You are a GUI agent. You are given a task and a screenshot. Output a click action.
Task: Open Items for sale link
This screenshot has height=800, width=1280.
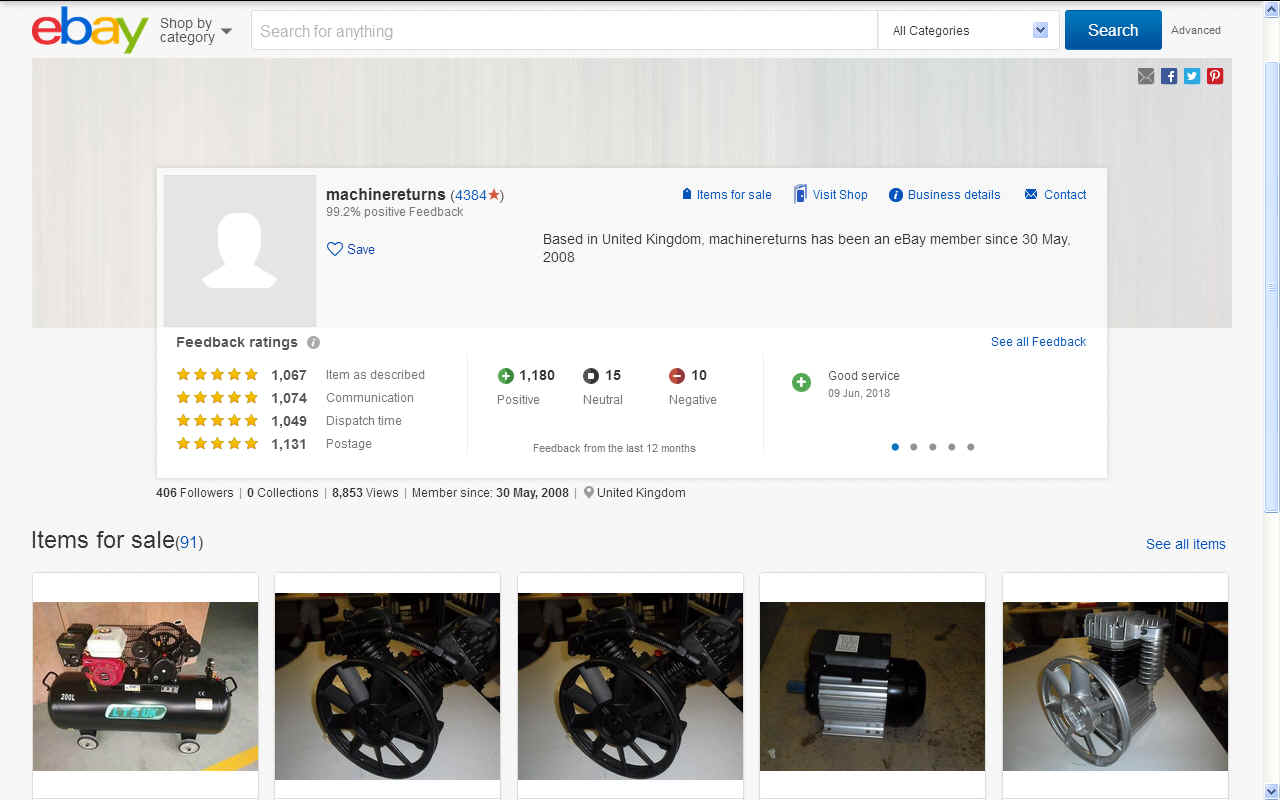point(726,195)
